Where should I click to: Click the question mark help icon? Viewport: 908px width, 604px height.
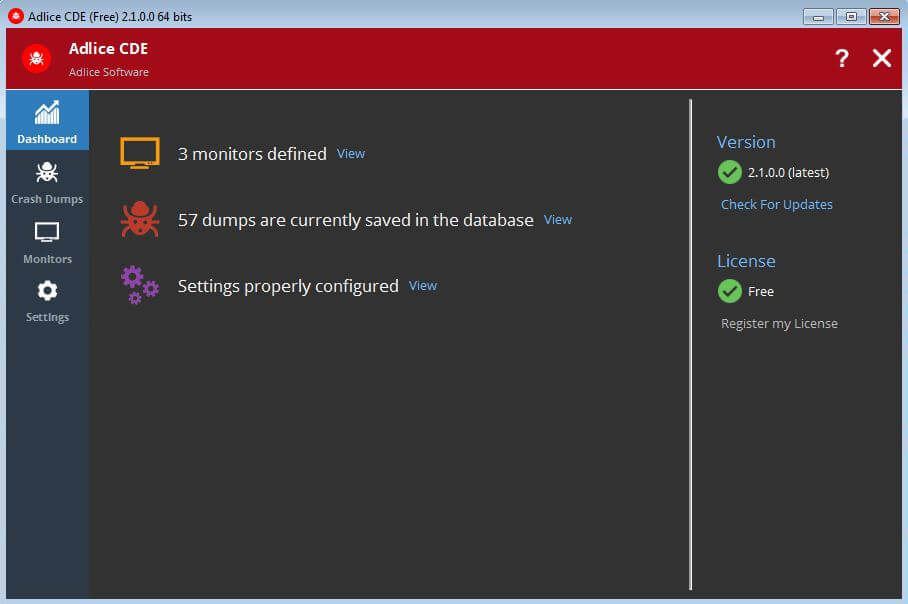[842, 59]
